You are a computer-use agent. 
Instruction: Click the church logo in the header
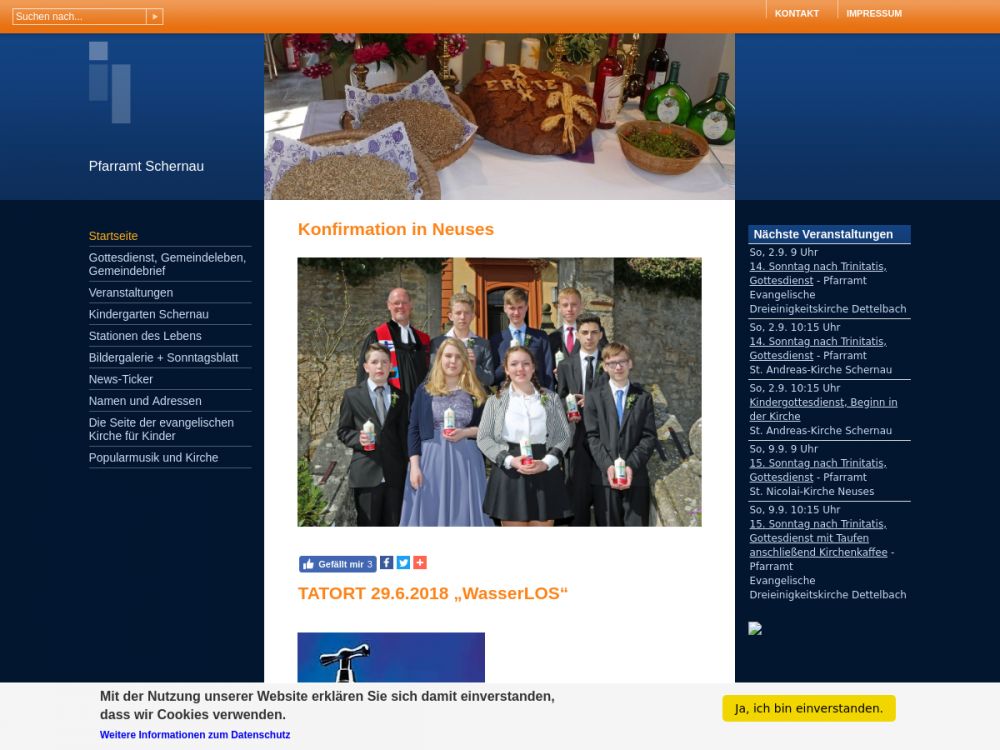click(x=110, y=82)
